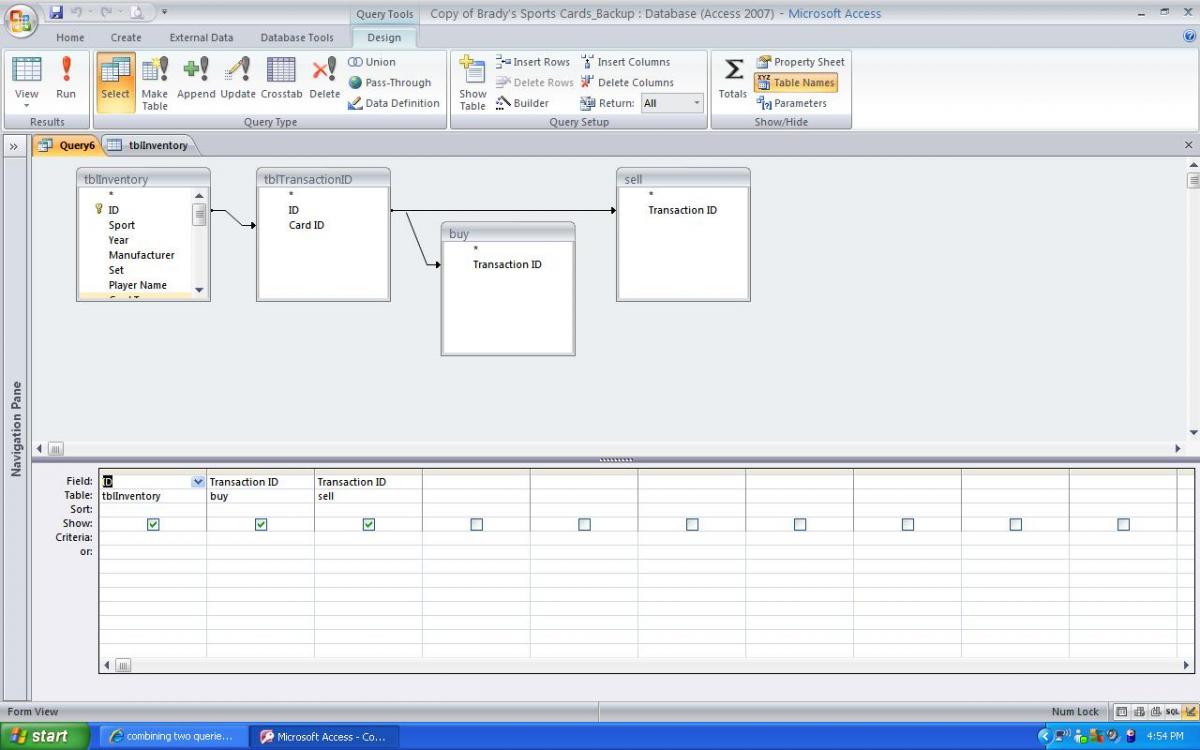1200x750 pixels.
Task: Delete Columns from the query grid
Action: [x=628, y=83]
